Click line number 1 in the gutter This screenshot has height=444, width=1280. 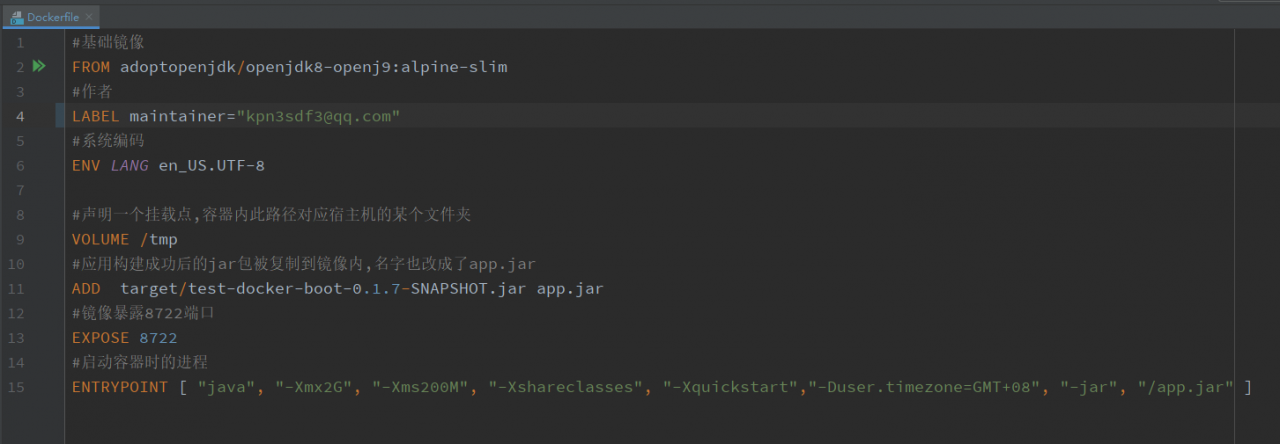click(20, 43)
